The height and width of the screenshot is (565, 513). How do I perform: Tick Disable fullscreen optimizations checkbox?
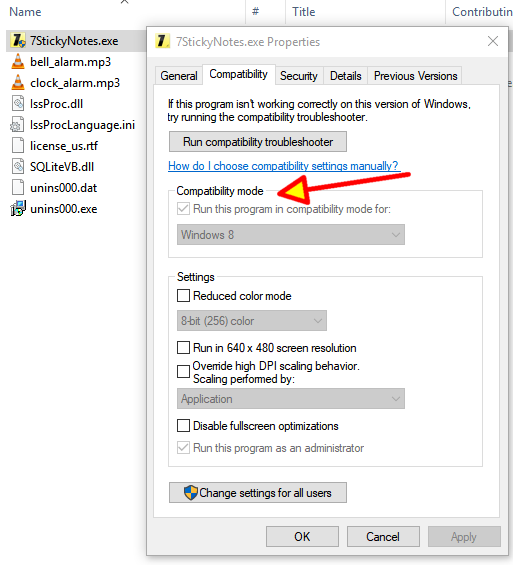click(183, 426)
